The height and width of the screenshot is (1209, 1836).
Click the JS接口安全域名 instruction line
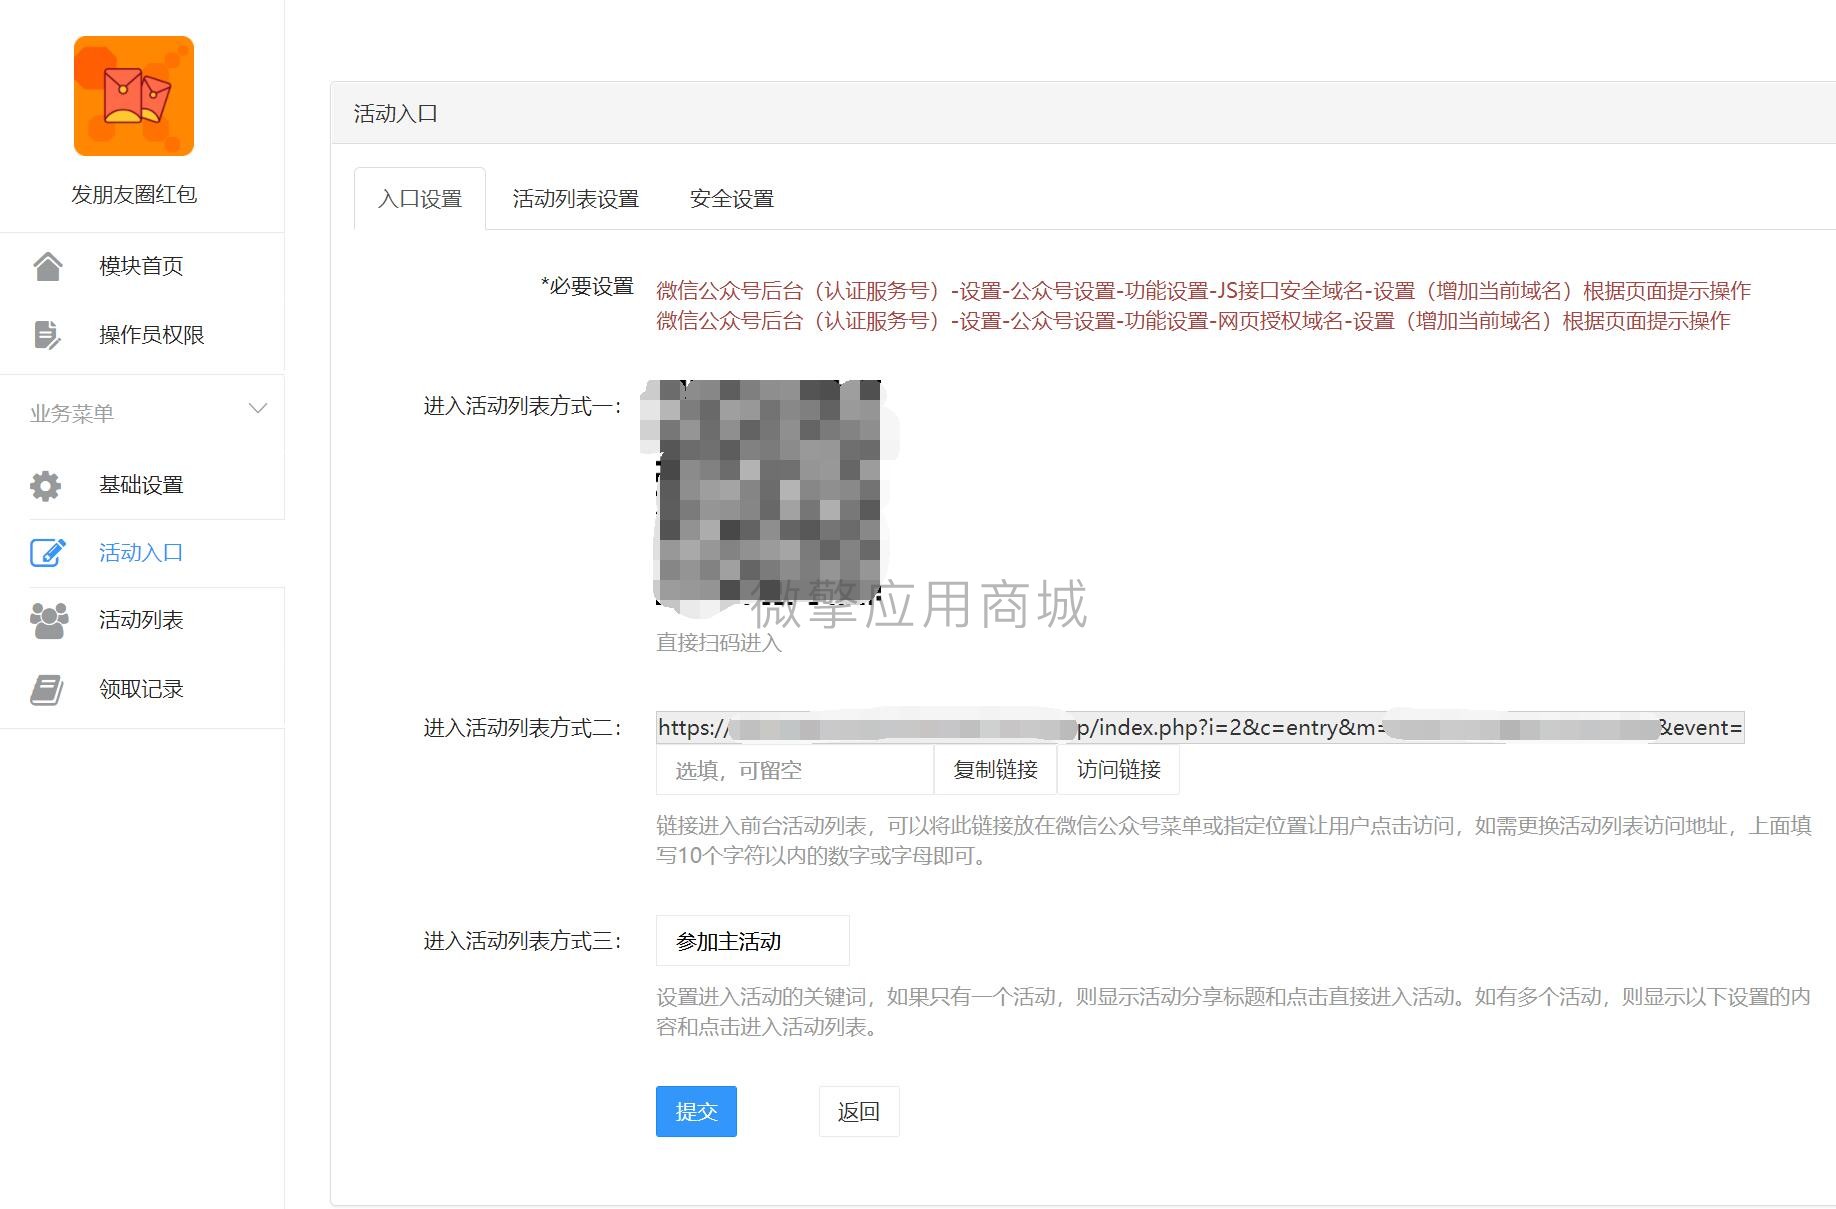1203,291
